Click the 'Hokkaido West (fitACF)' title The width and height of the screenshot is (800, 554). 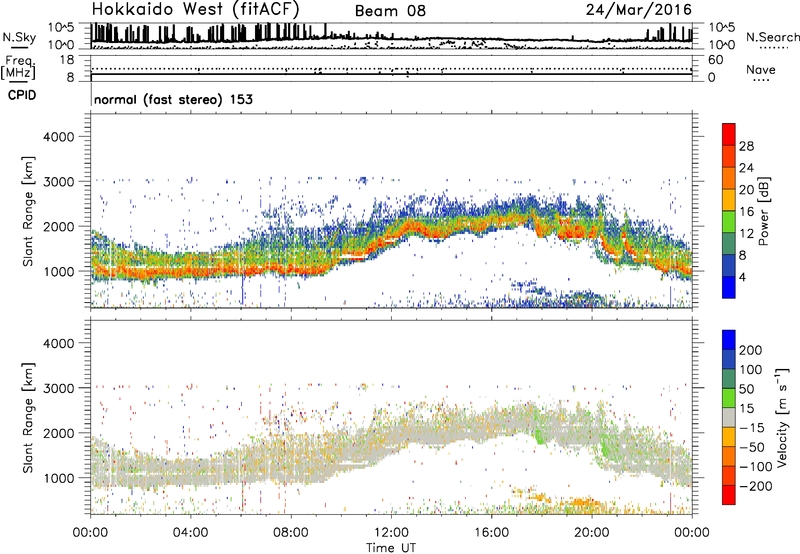point(195,9)
